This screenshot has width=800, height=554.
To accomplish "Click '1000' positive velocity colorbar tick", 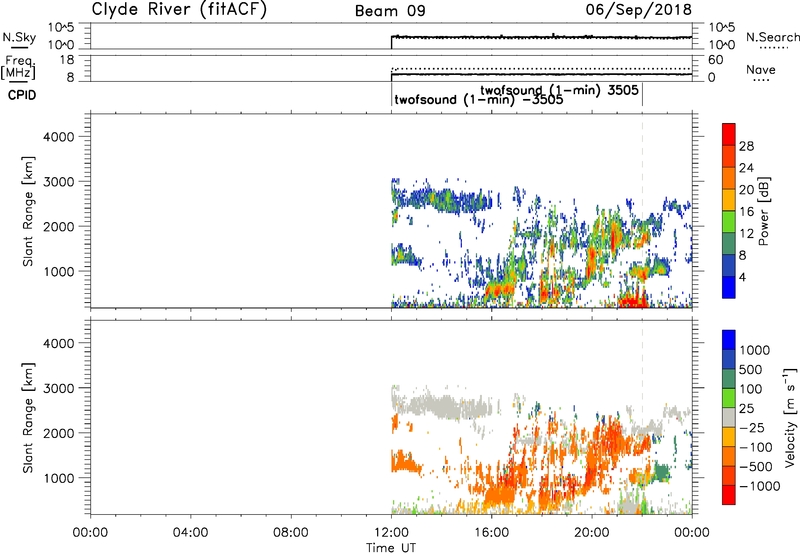I will pos(754,350).
